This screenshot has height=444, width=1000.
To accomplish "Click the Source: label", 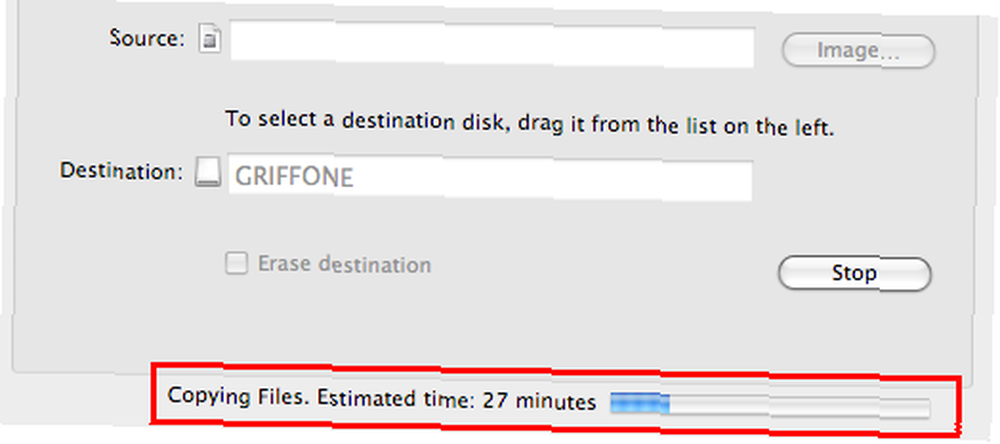I will 147,38.
